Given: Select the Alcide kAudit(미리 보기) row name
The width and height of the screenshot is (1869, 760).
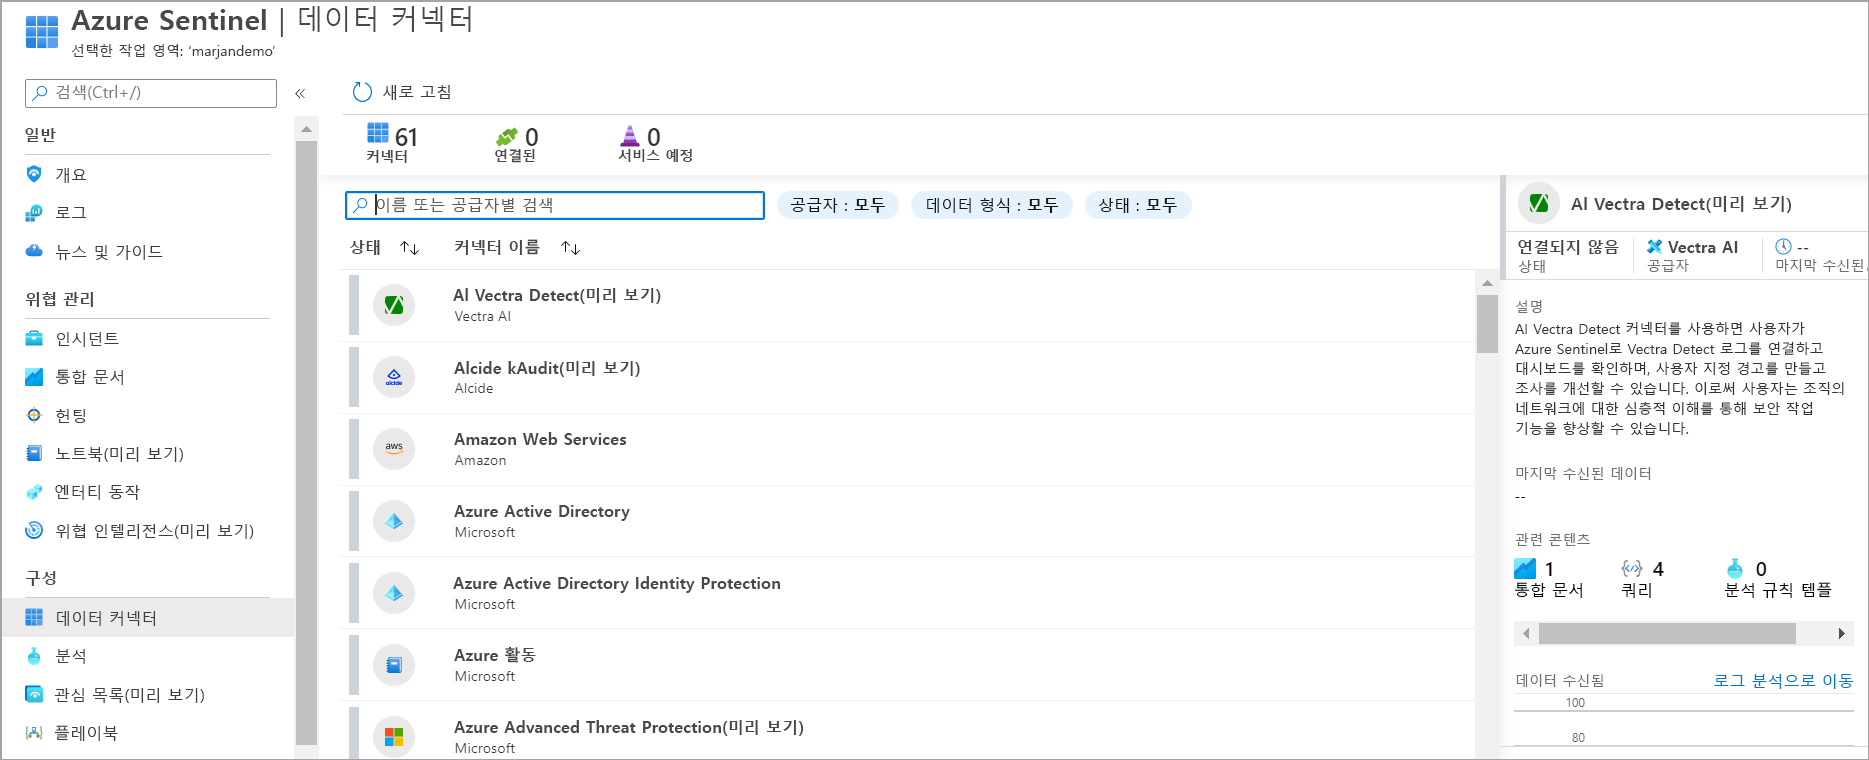Looking at the screenshot, I should [547, 368].
